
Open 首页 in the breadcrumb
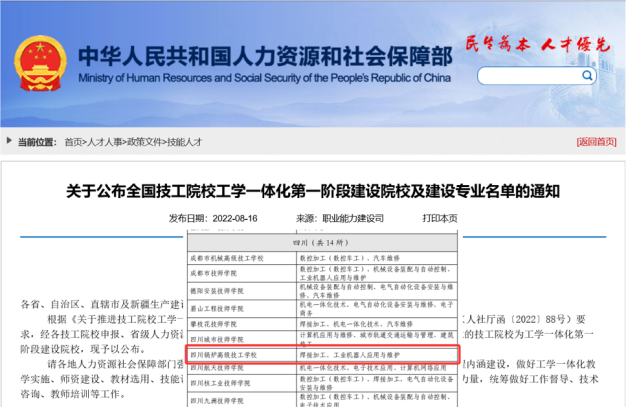pos(73,142)
